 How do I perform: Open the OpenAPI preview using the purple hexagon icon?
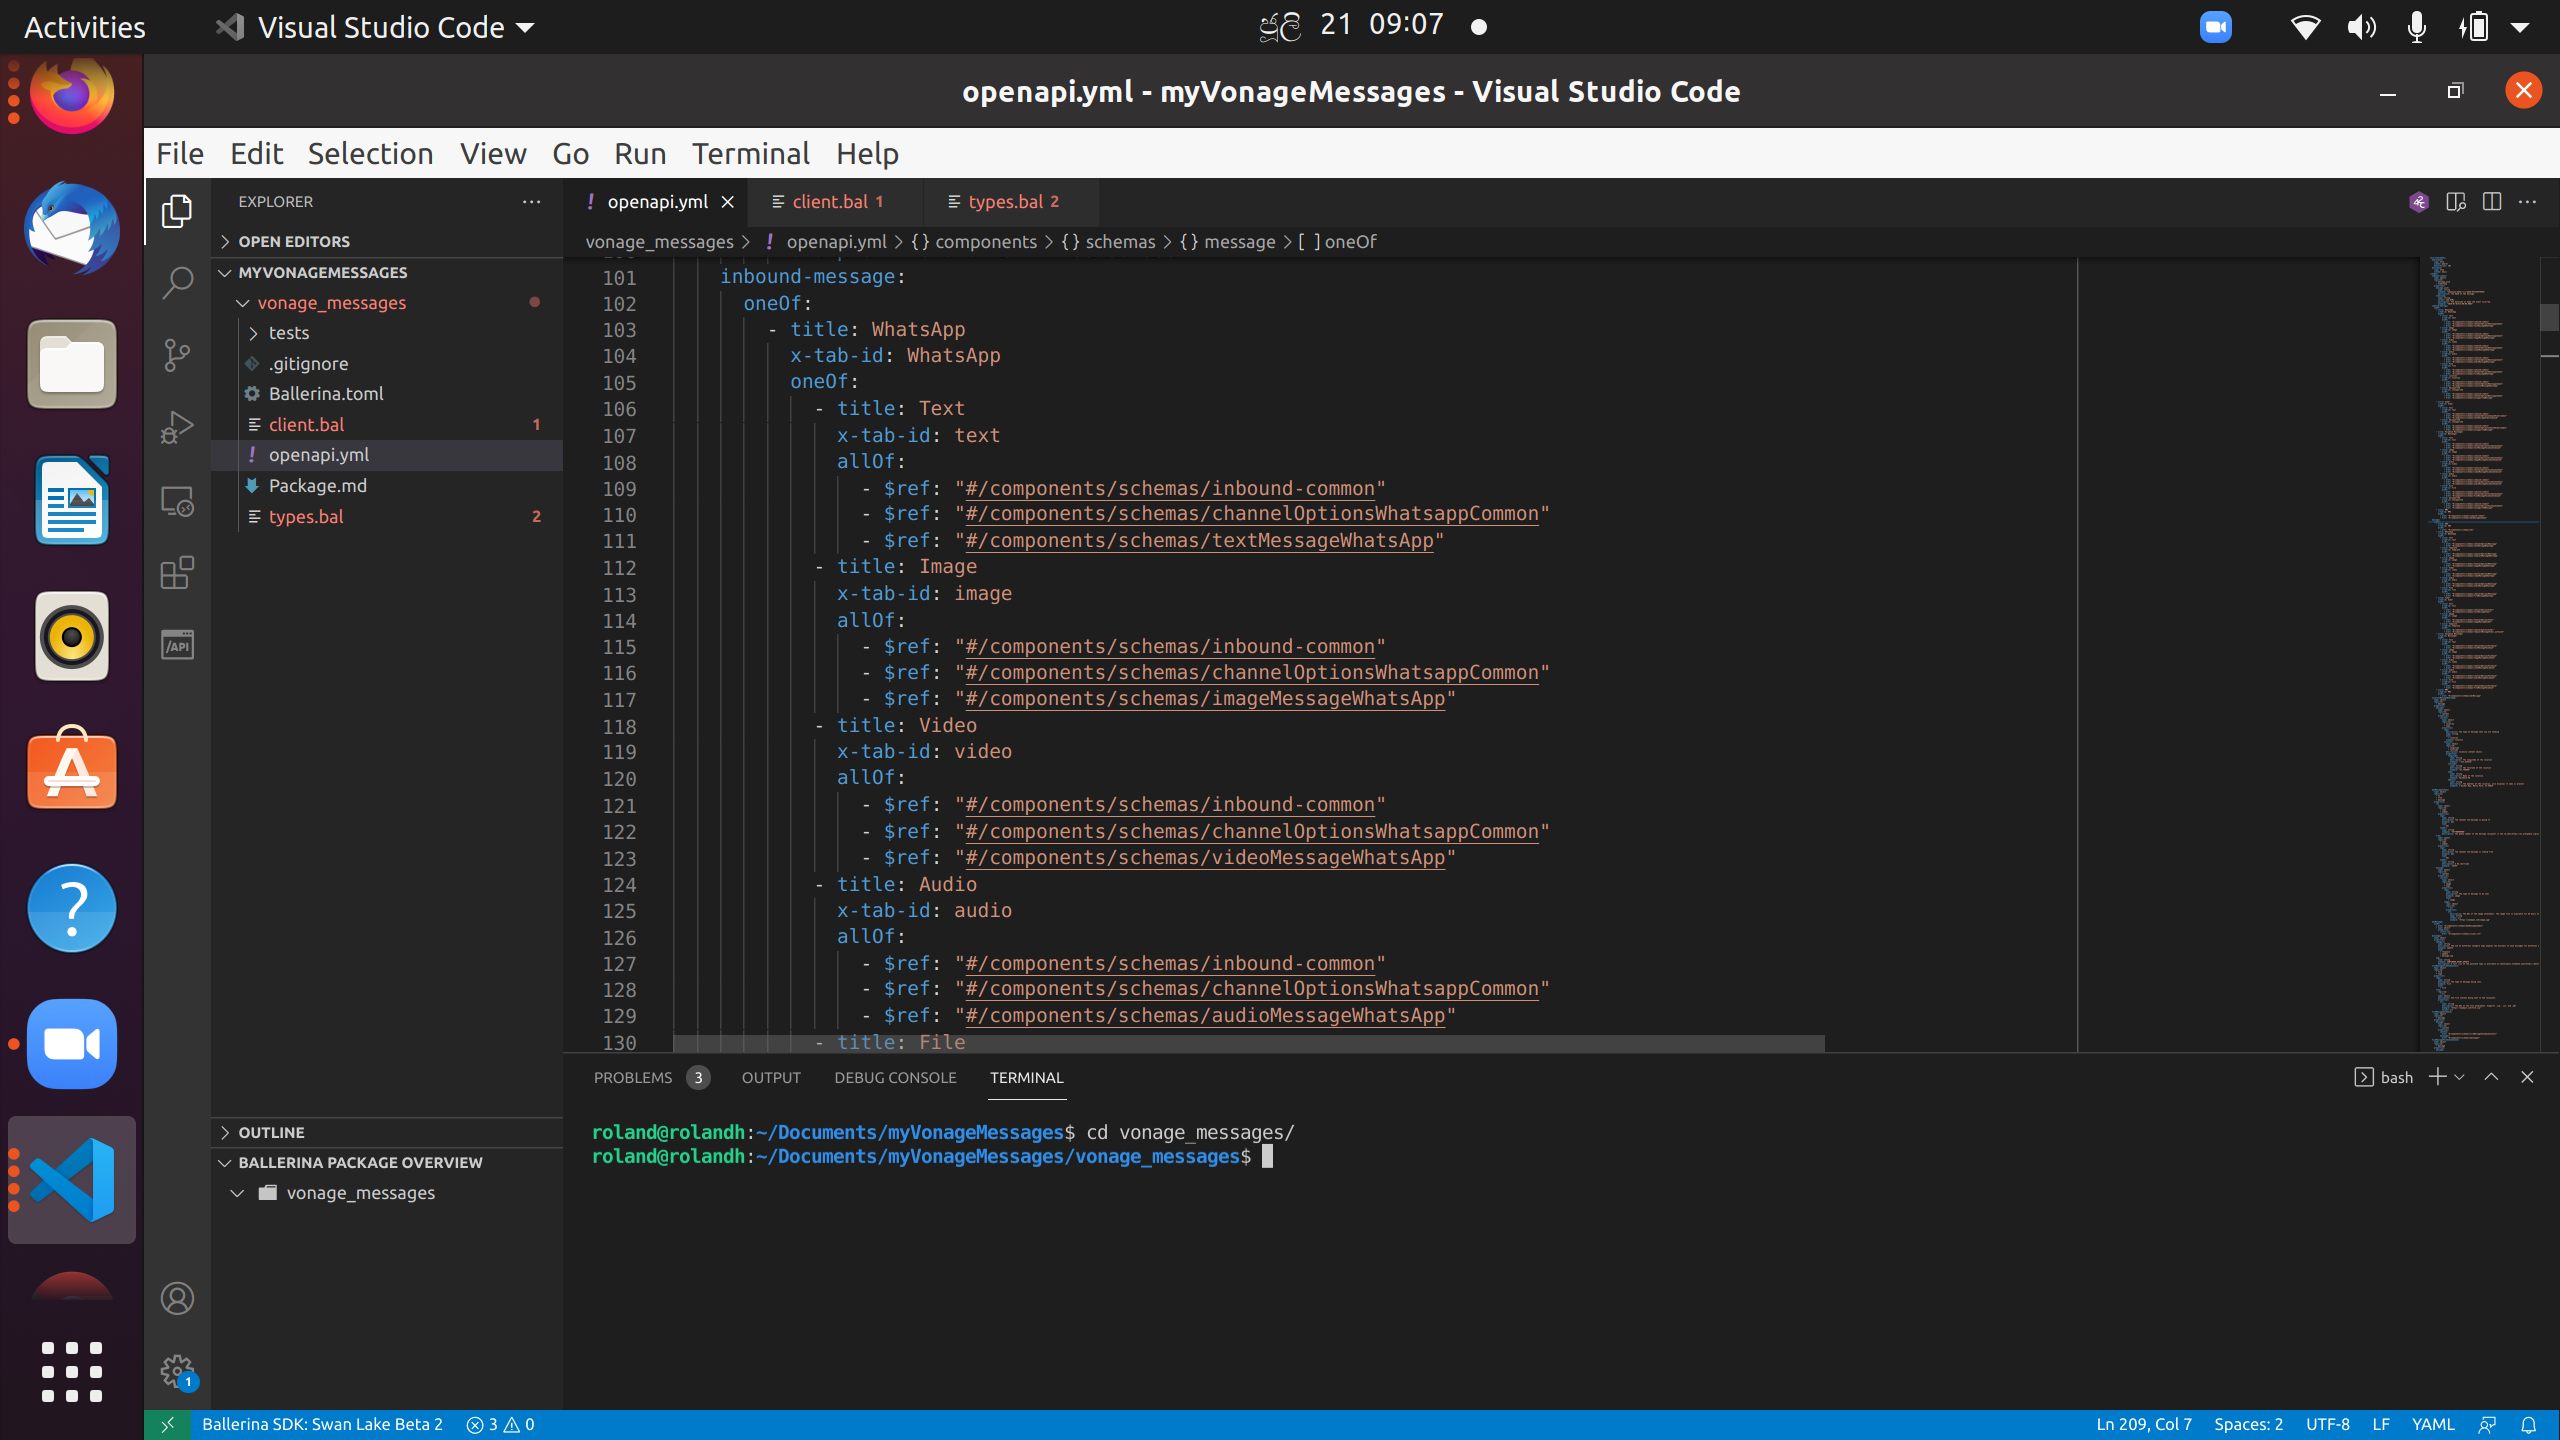pyautogui.click(x=2420, y=201)
